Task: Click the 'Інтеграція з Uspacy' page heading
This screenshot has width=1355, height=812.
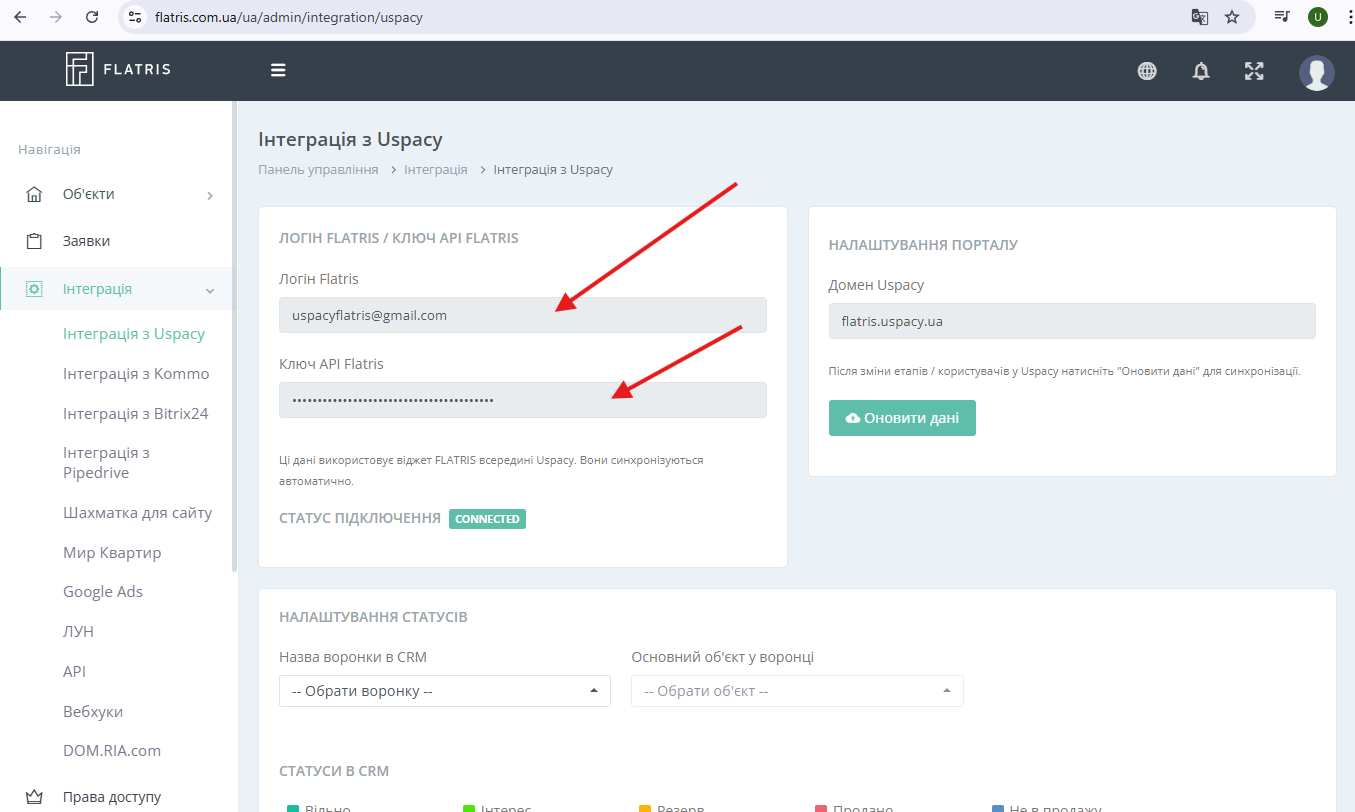Action: click(x=350, y=139)
